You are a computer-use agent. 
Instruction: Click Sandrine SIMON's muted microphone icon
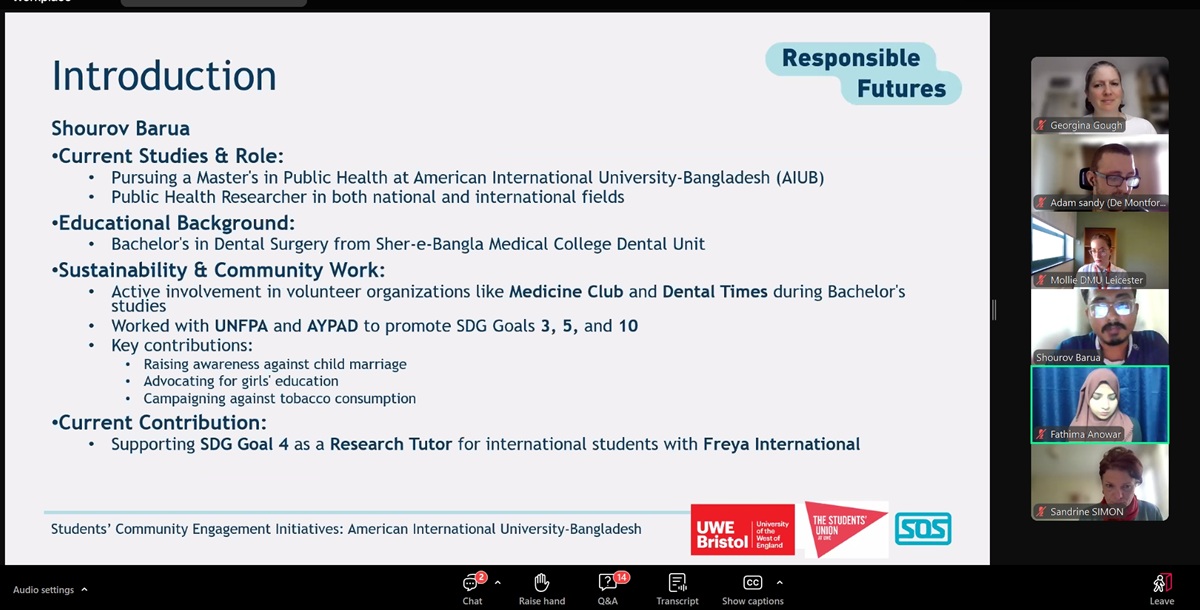click(1042, 511)
